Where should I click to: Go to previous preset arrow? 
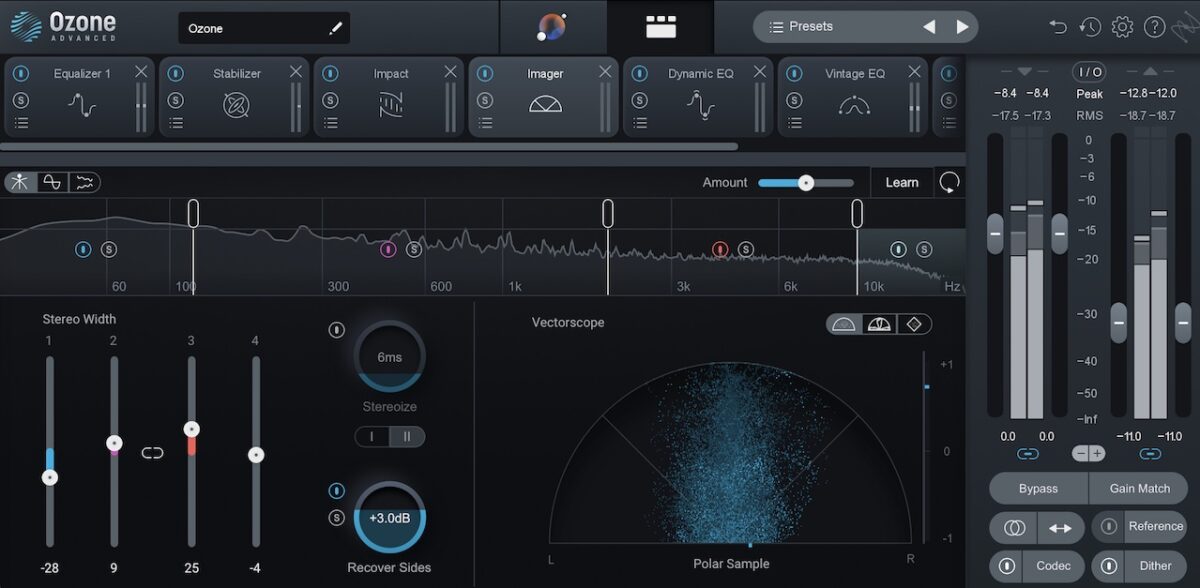point(929,27)
